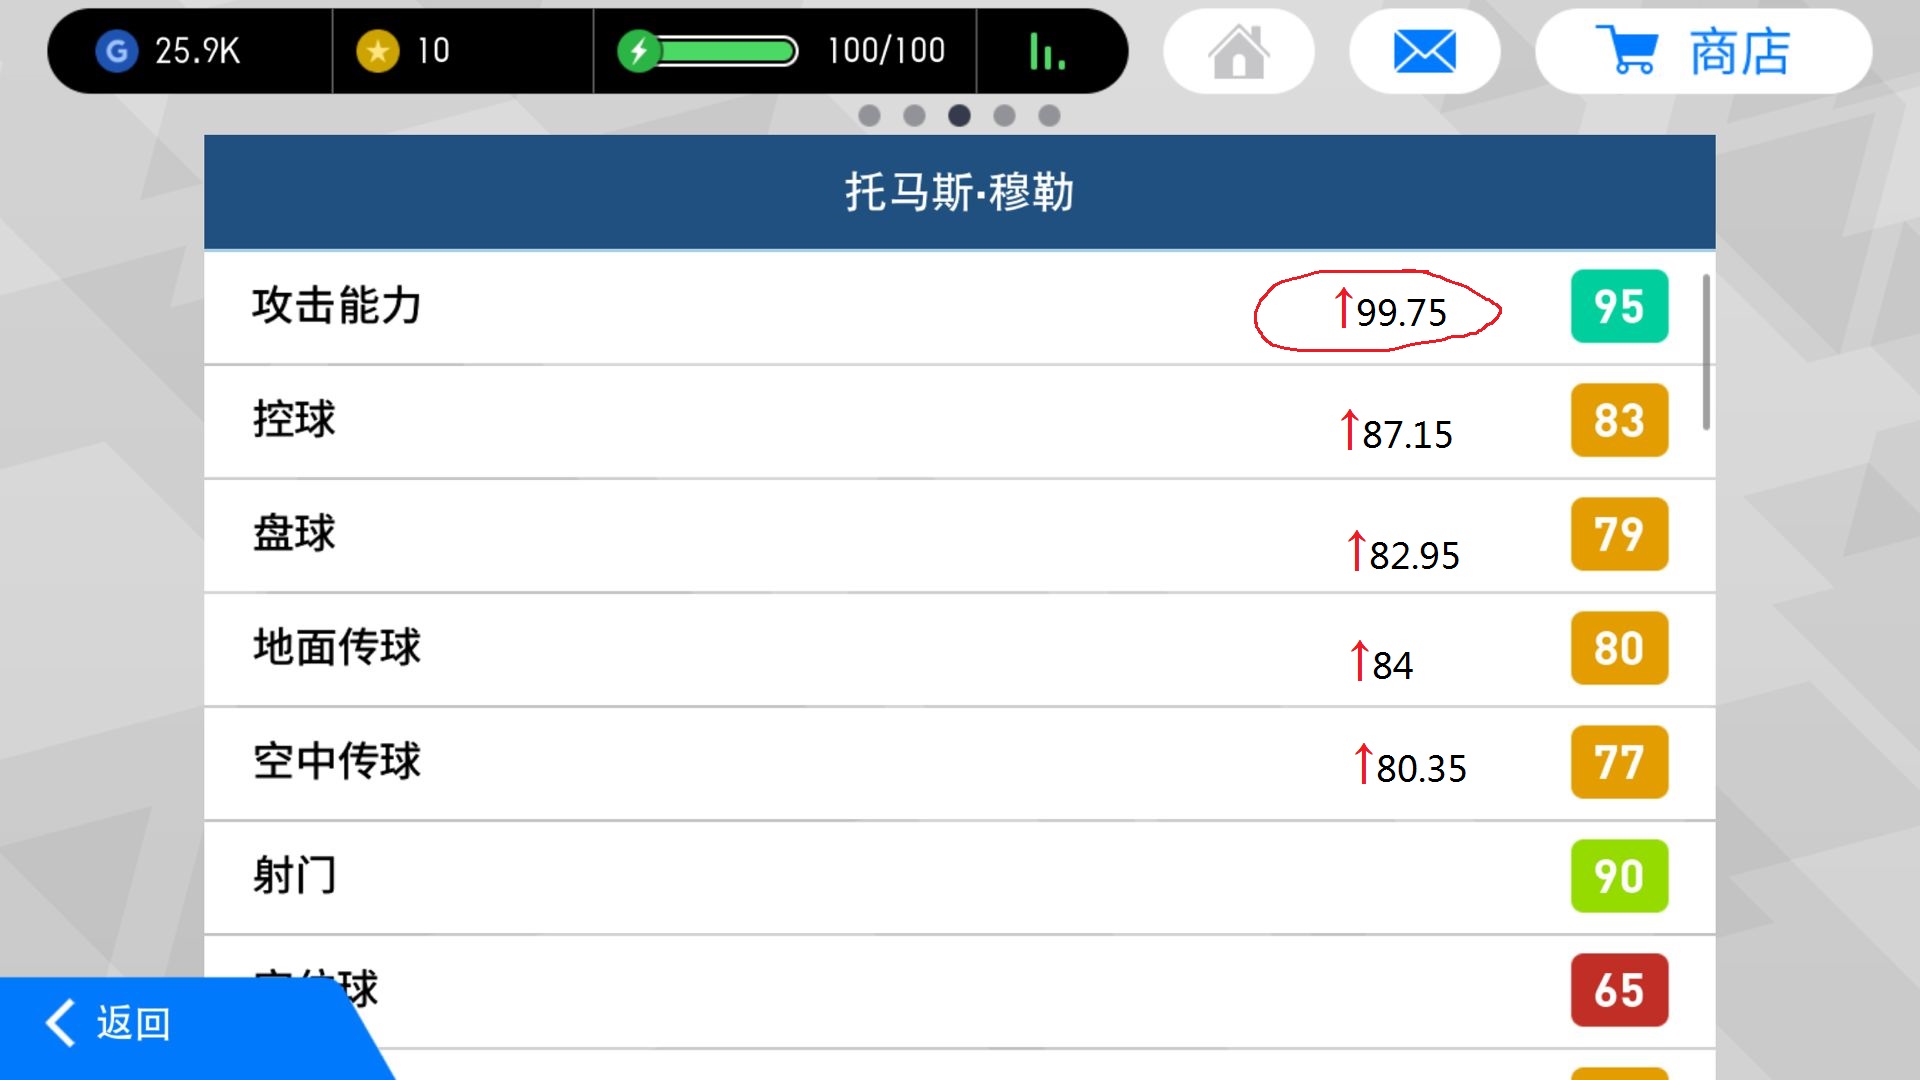Image resolution: width=1920 pixels, height=1080 pixels.
Task: Return home using the house icon
Action: (x=1239, y=50)
